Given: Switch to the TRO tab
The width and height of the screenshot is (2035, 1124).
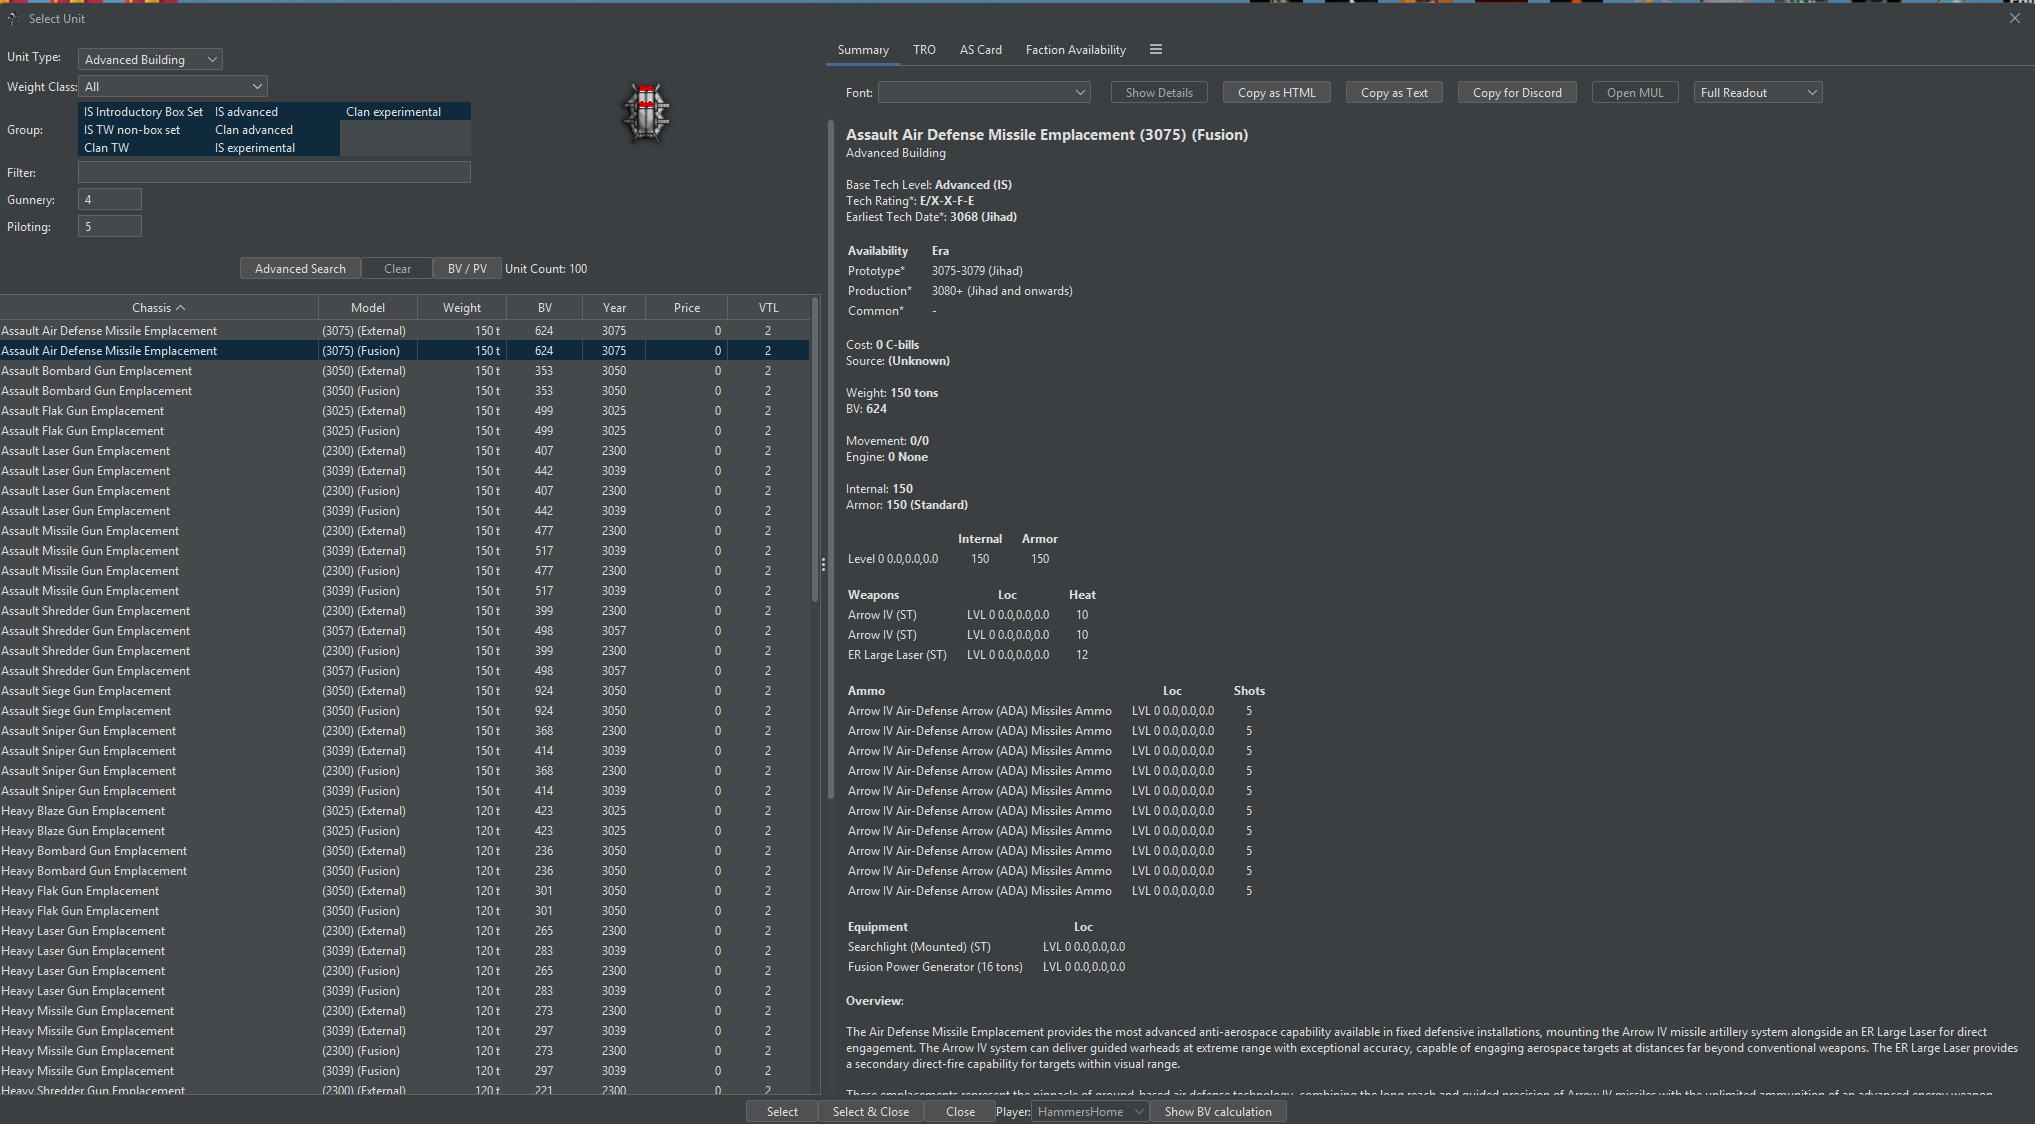Looking at the screenshot, I should coord(924,50).
